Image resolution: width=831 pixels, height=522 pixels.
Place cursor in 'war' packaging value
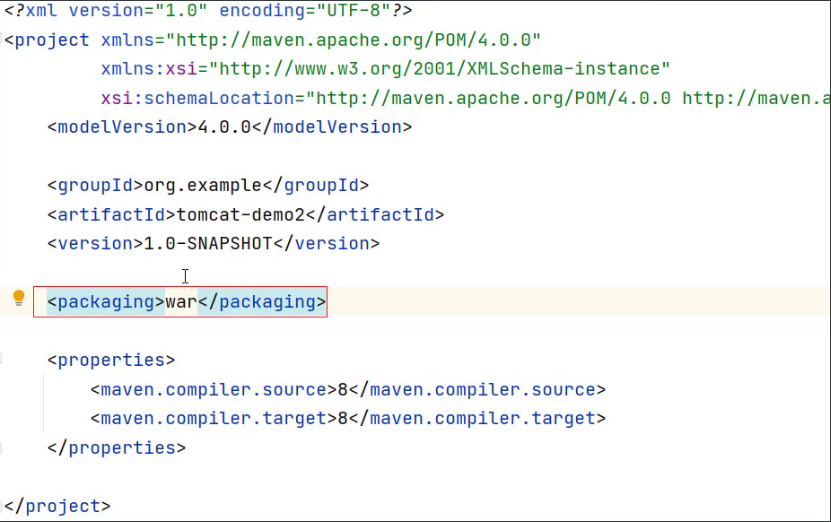pyautogui.click(x=181, y=302)
